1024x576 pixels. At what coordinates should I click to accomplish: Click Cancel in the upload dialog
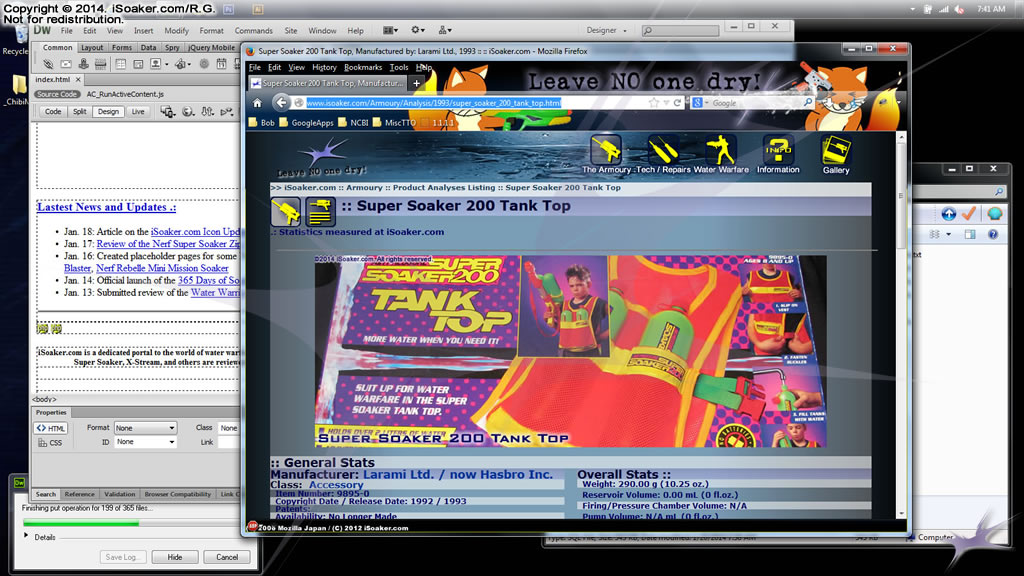(x=227, y=557)
